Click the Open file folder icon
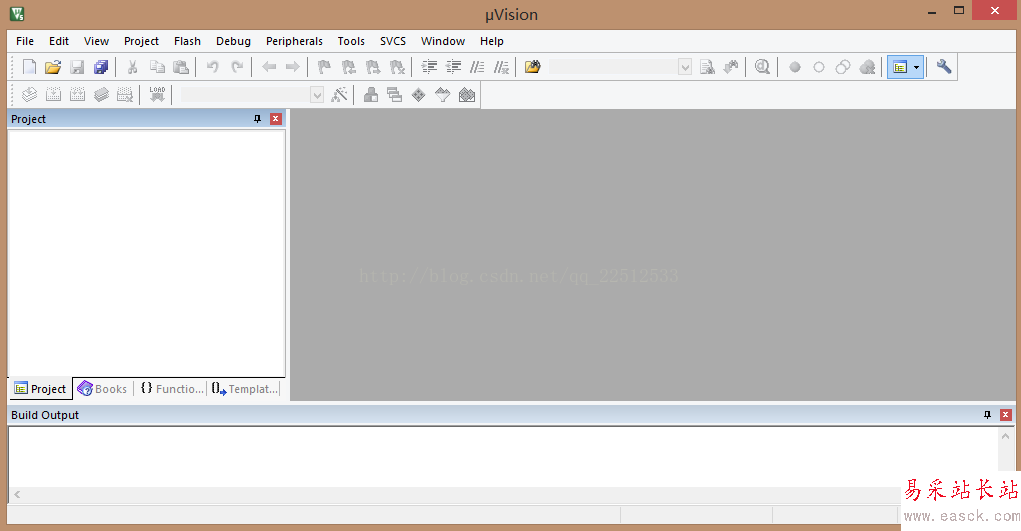 [x=53, y=66]
